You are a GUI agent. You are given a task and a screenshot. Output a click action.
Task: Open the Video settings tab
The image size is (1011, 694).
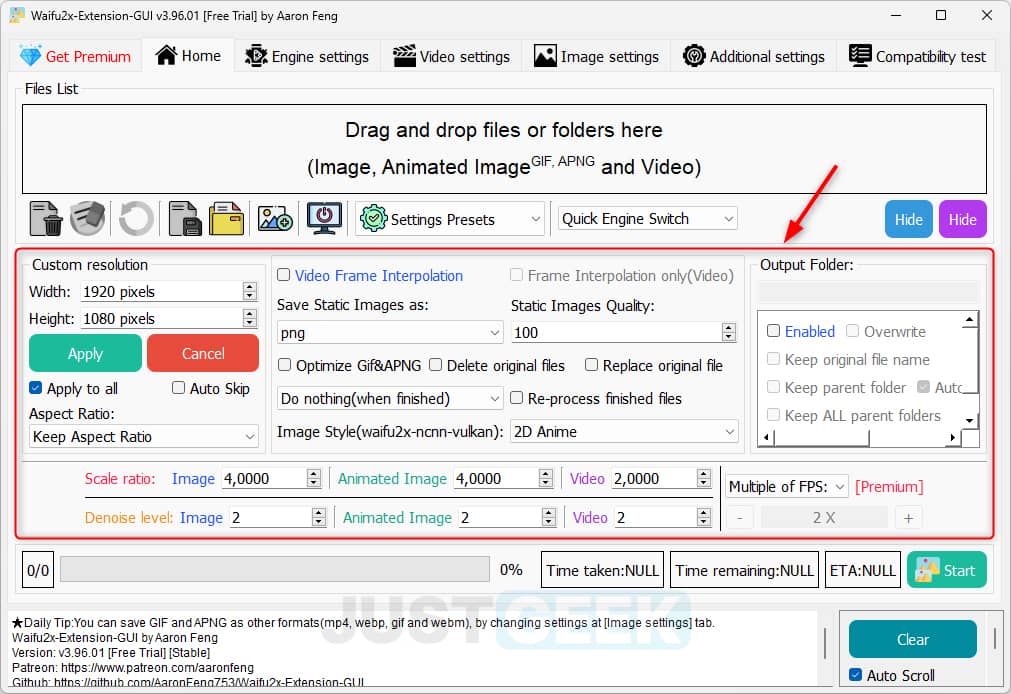click(x=451, y=57)
